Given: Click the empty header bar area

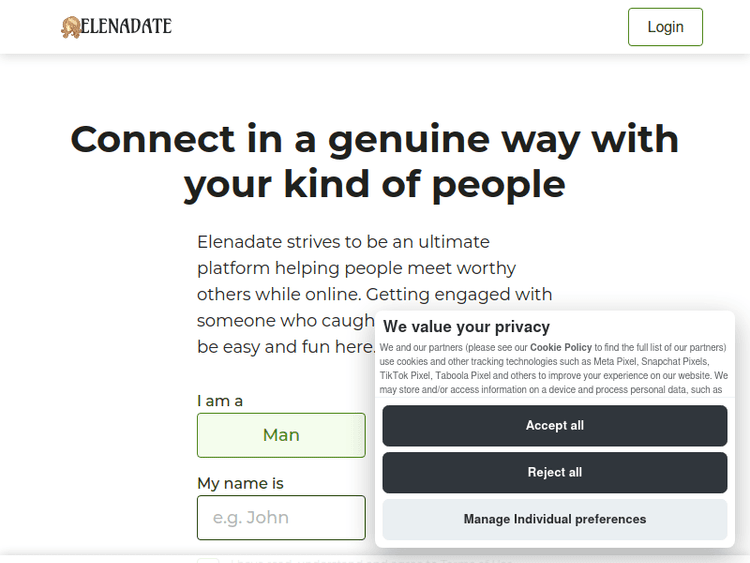Looking at the screenshot, I should pyautogui.click(x=400, y=27).
